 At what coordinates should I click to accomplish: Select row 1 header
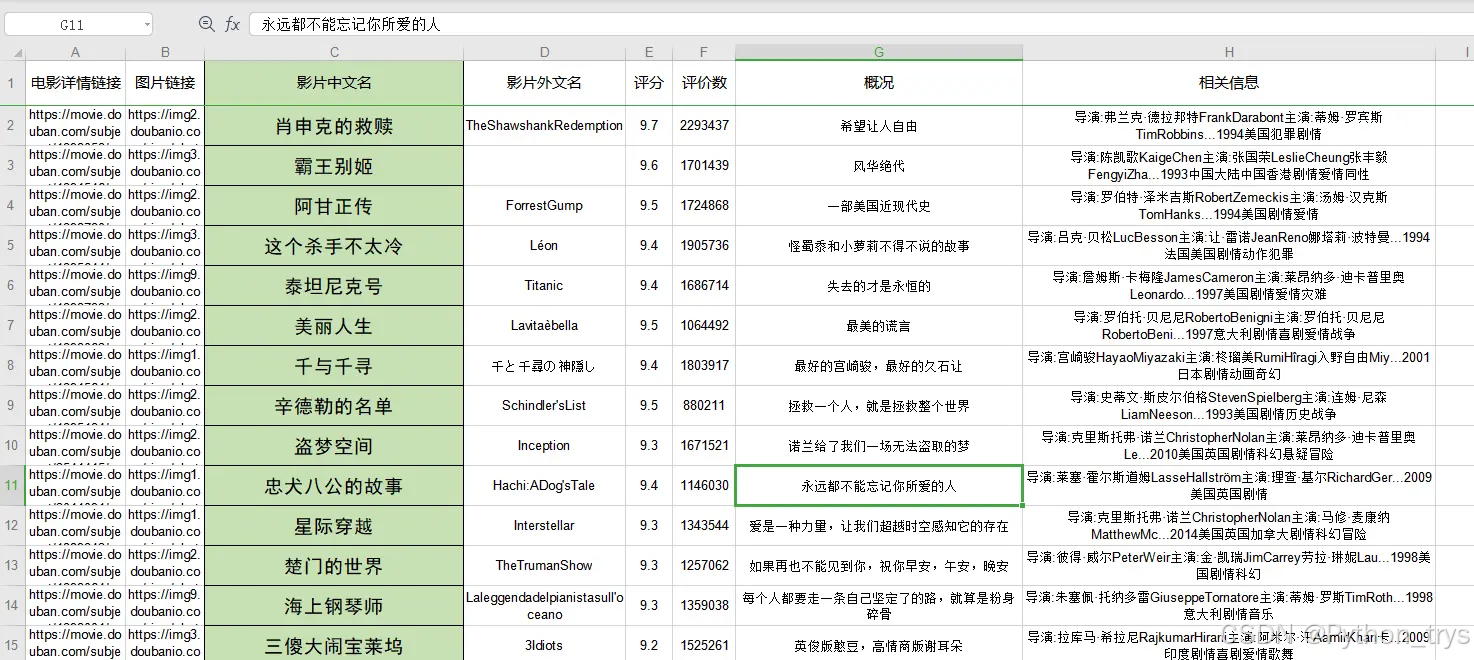[12, 83]
